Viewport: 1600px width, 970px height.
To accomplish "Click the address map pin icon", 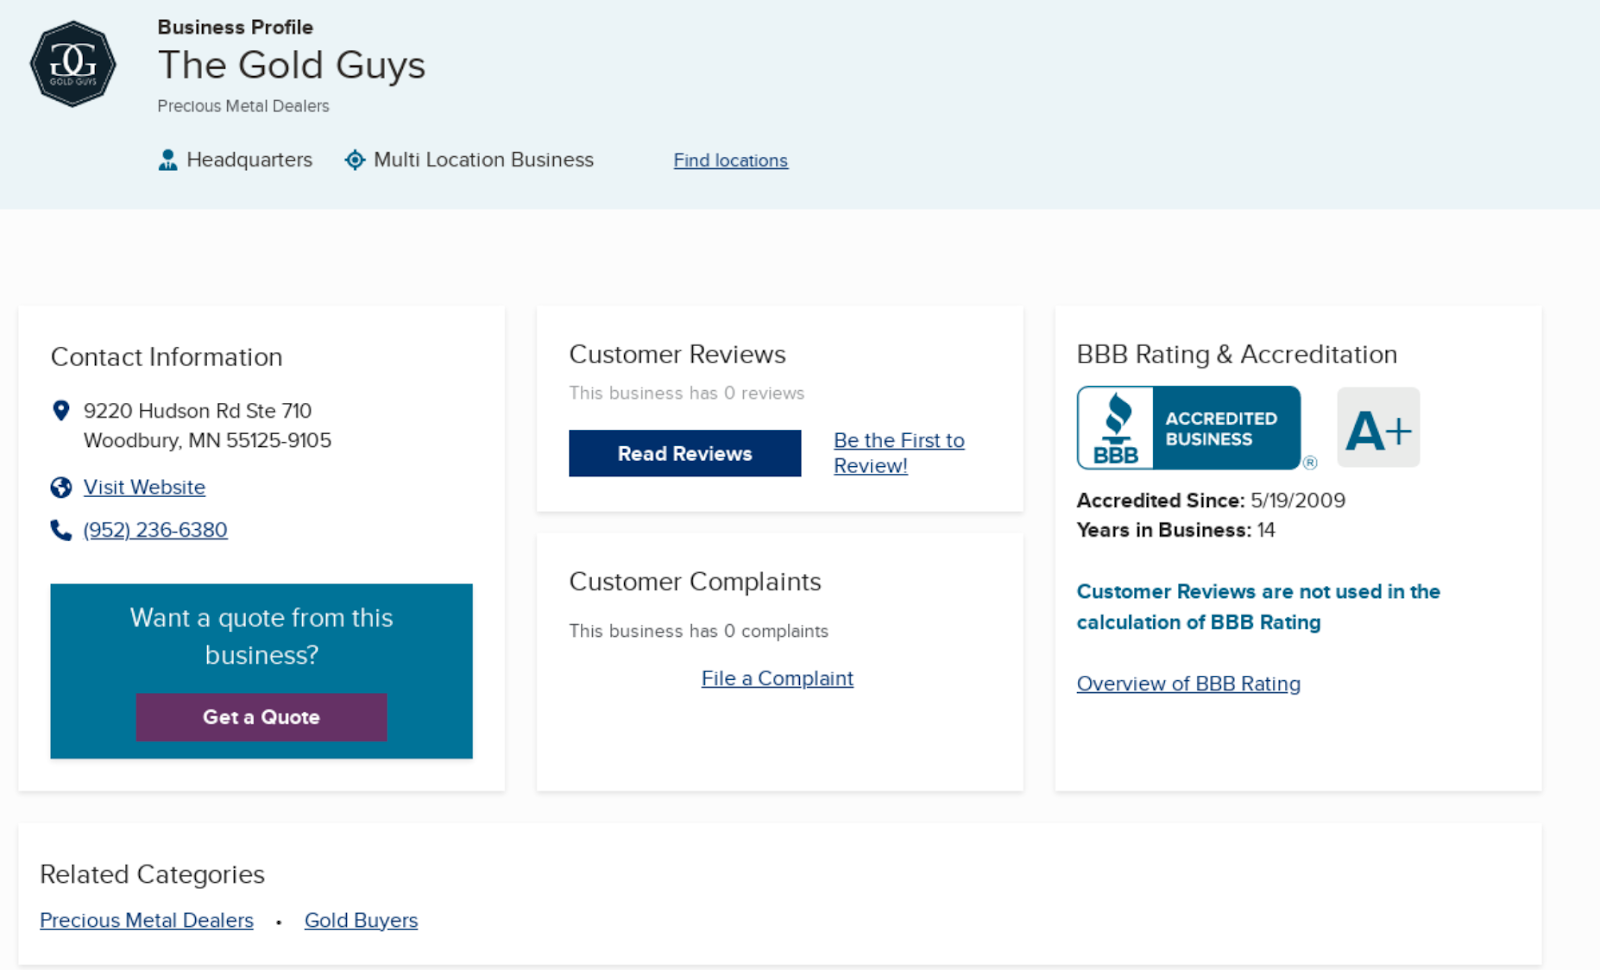I will (x=61, y=411).
